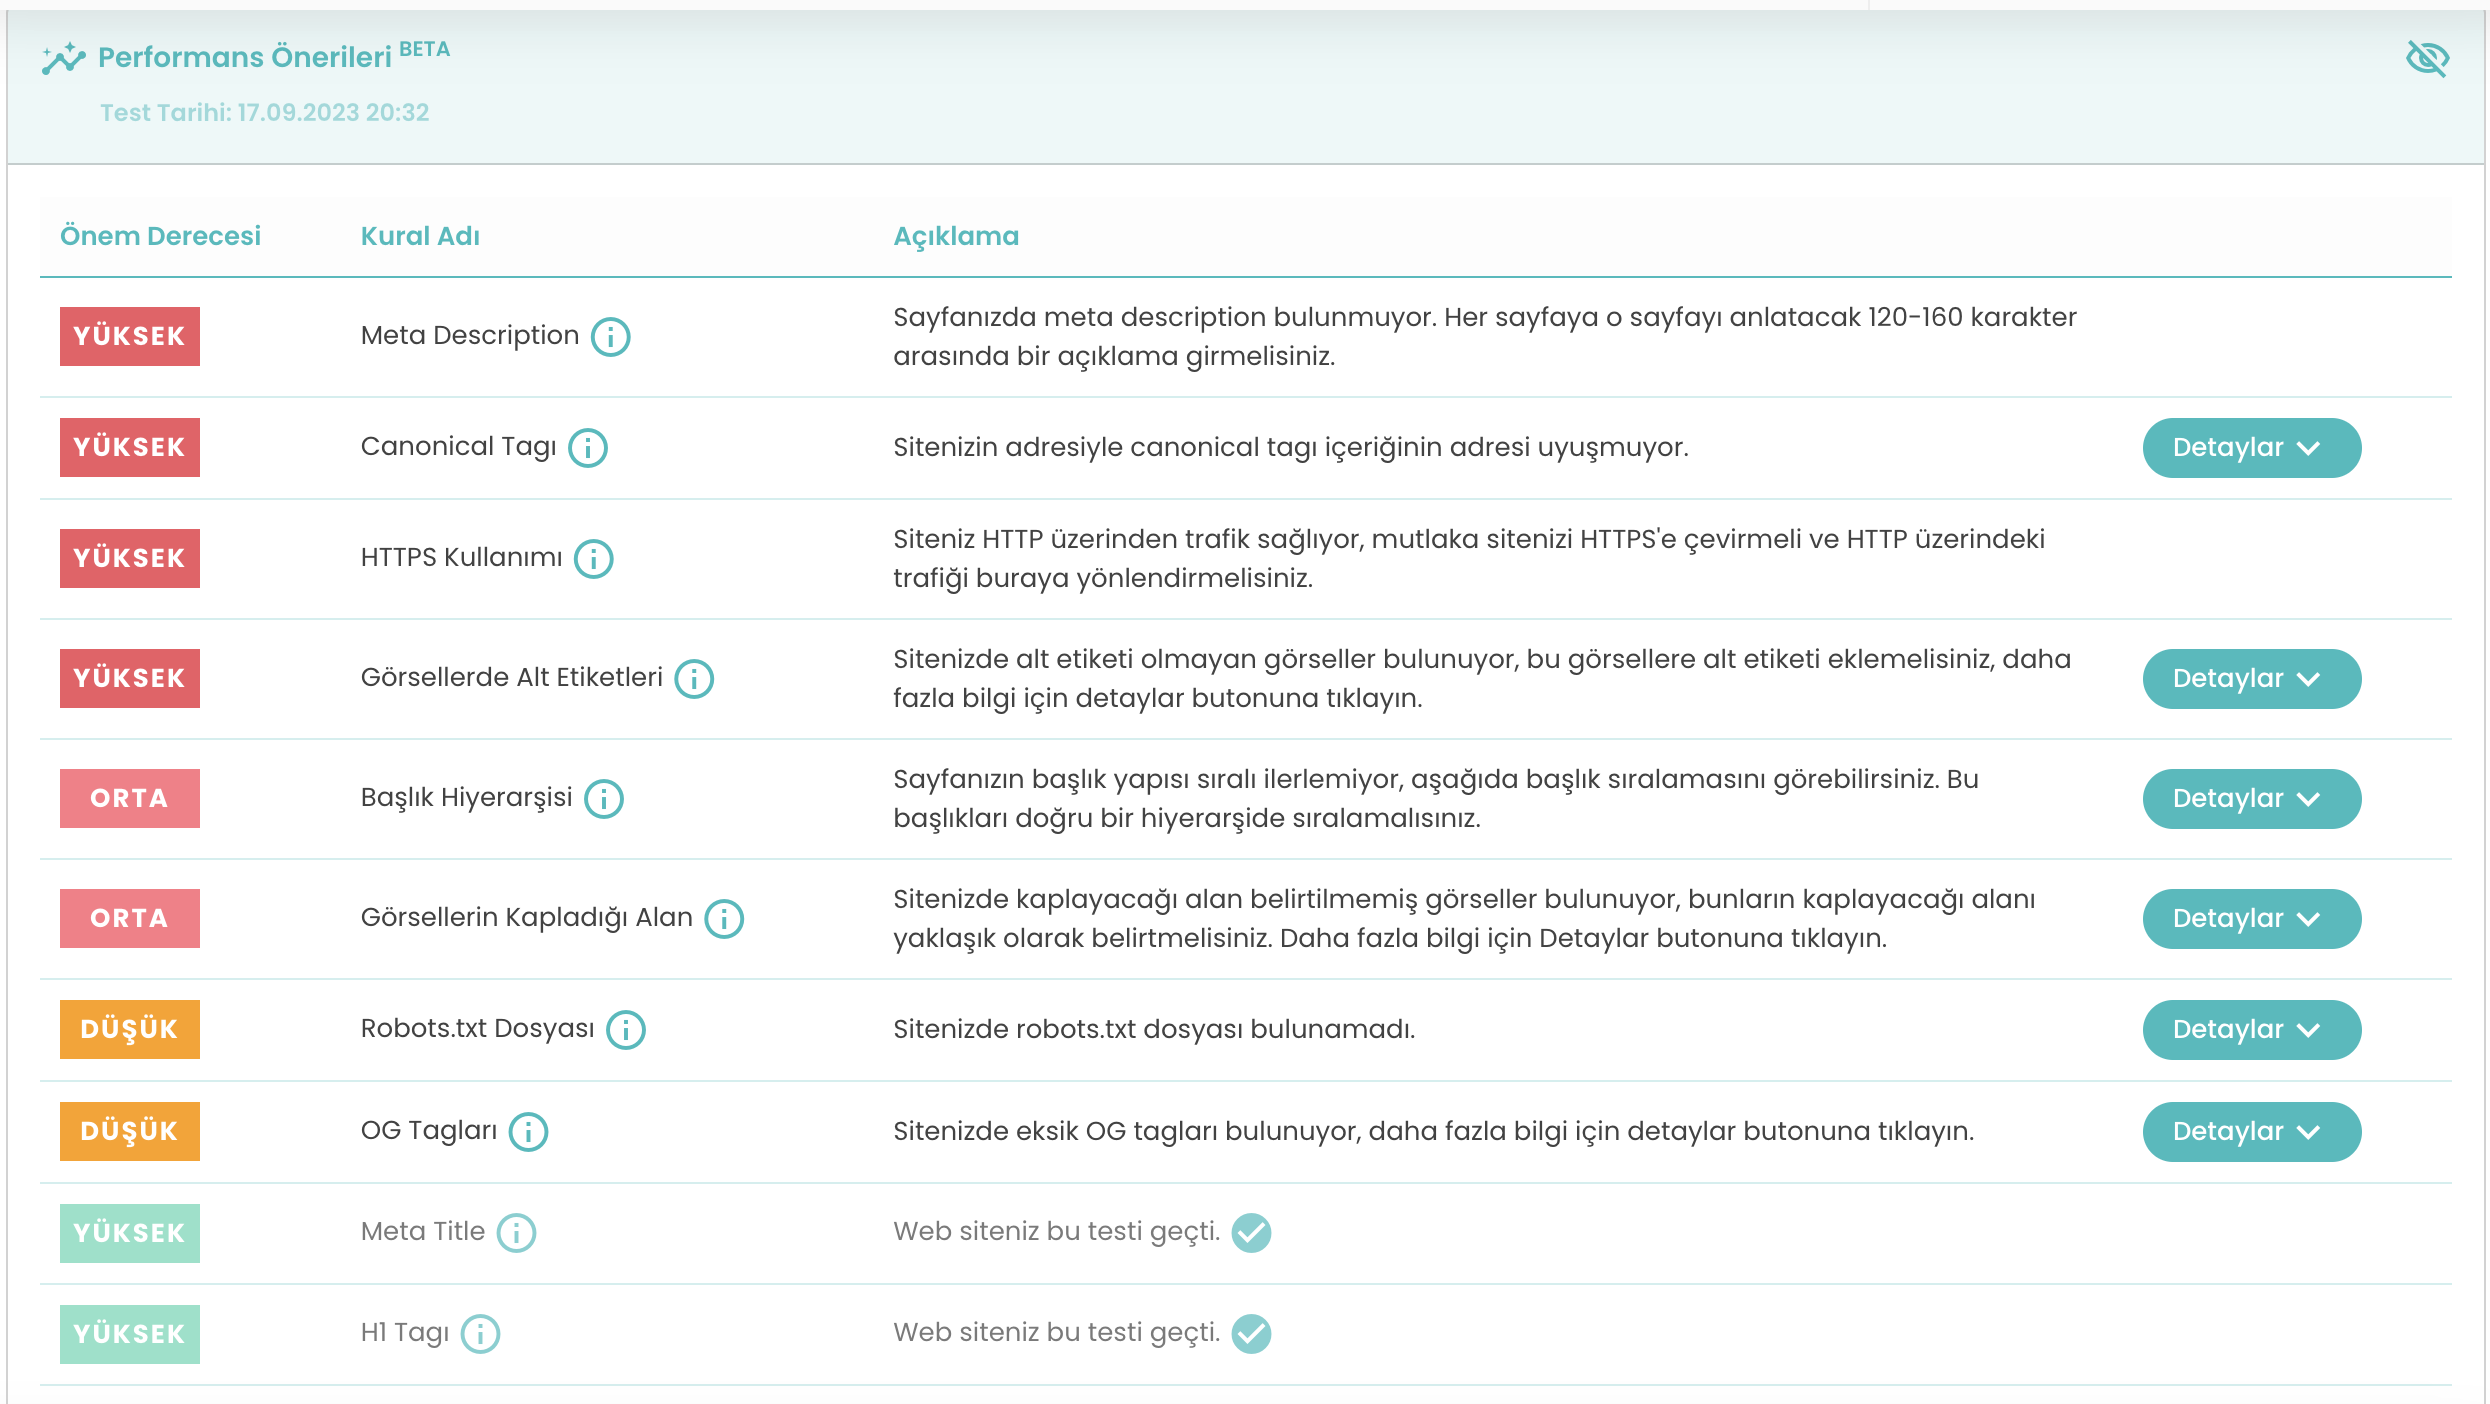Viewport: 2490px width, 1404px height.
Task: Open info icon next to Robots.txt Dosyası
Action: click(x=626, y=1030)
